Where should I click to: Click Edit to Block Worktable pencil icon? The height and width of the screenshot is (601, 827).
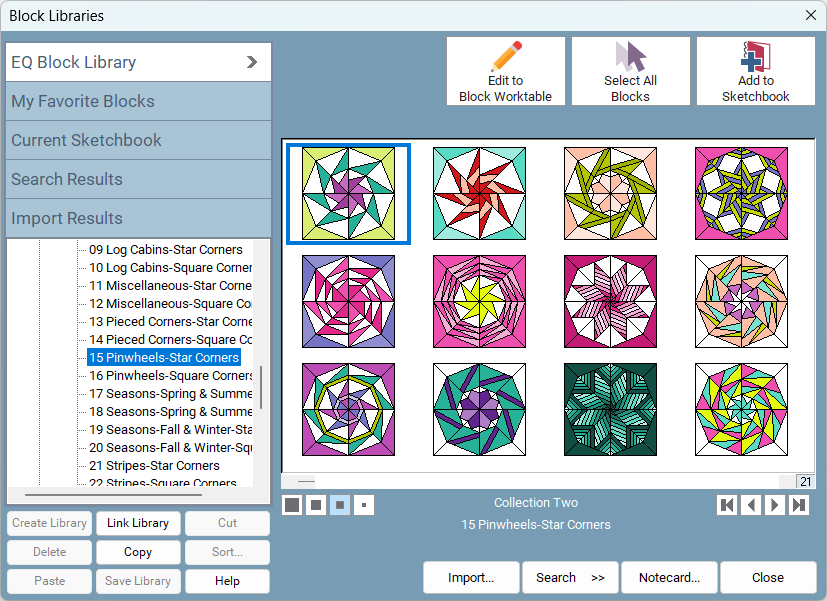pos(506,56)
